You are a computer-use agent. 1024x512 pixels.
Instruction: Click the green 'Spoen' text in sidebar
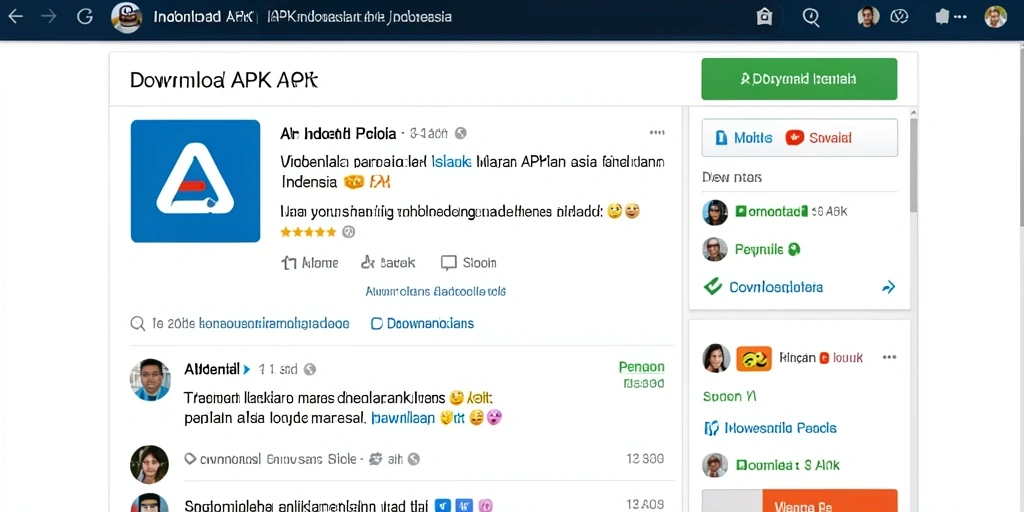point(729,396)
